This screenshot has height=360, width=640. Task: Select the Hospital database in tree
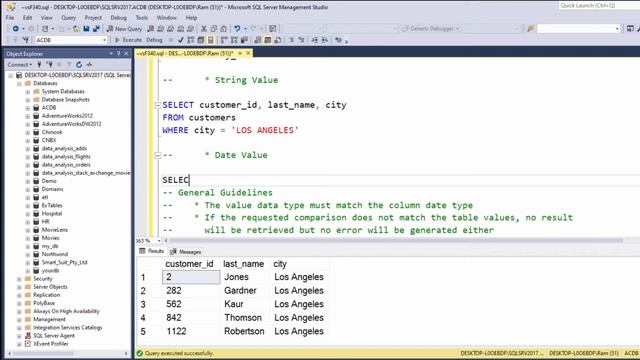pos(52,213)
